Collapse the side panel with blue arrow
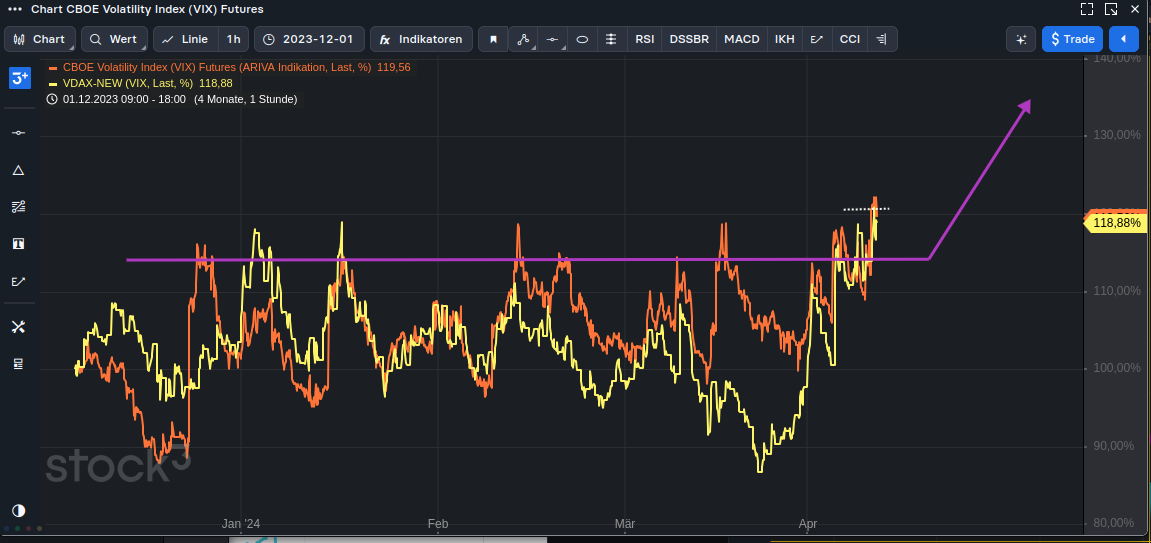The height and width of the screenshot is (543, 1151). 1123,39
